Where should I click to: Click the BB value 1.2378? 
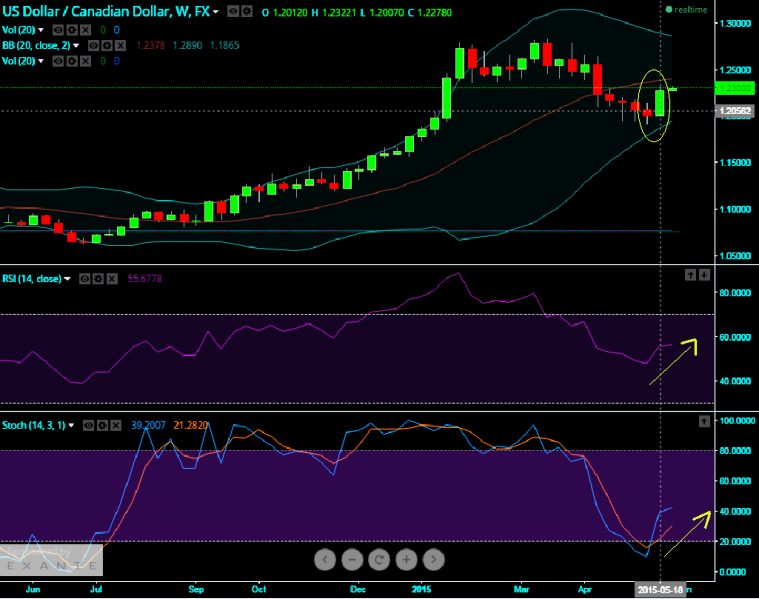(151, 46)
